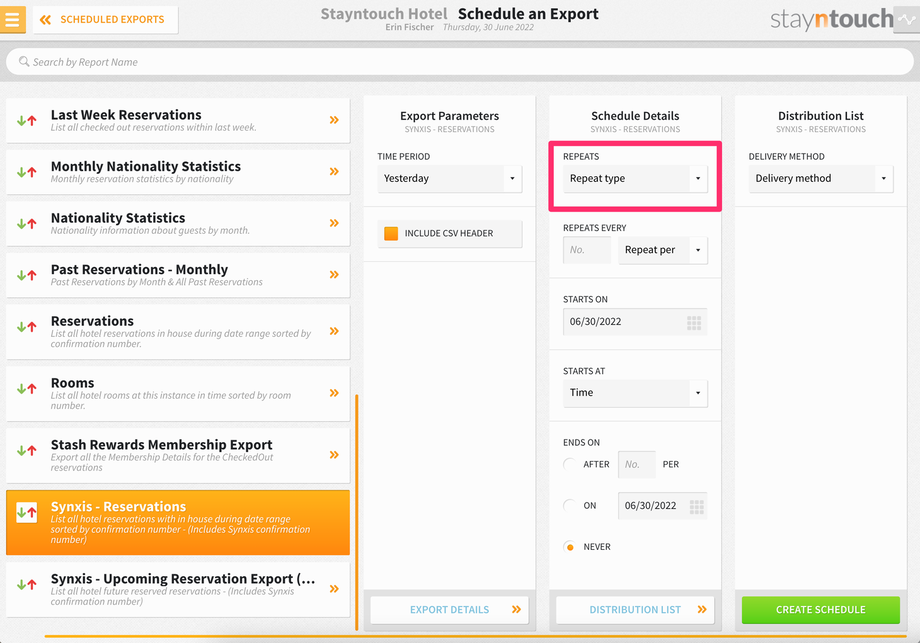The image size is (920, 643).
Task: Click export arrows icon for Past Reservations - Monthly
Action: click(x=26, y=275)
